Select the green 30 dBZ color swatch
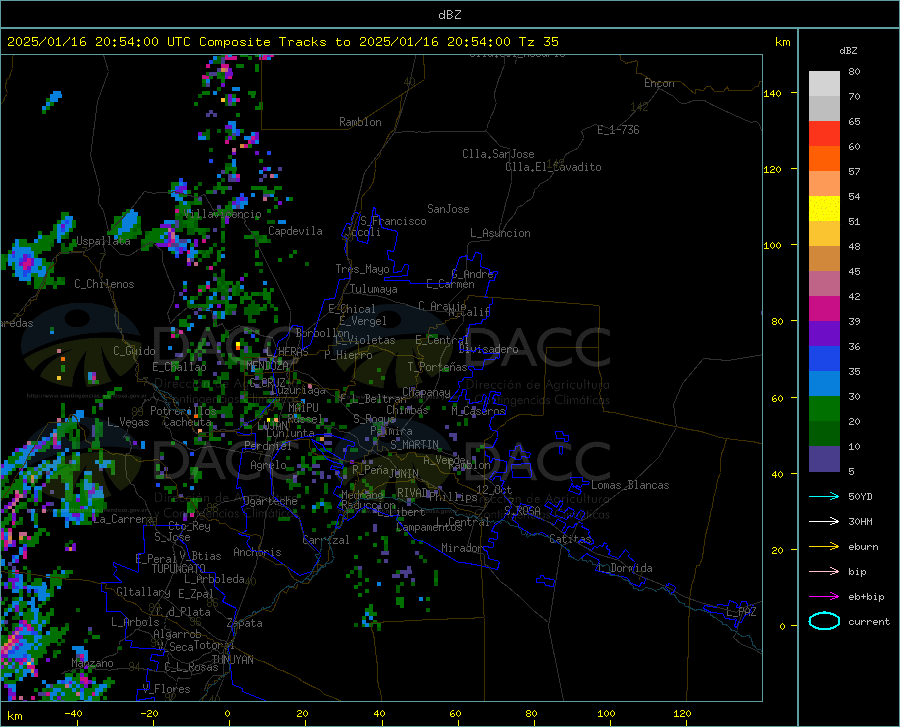Viewport: 900px width, 727px height. tap(824, 409)
